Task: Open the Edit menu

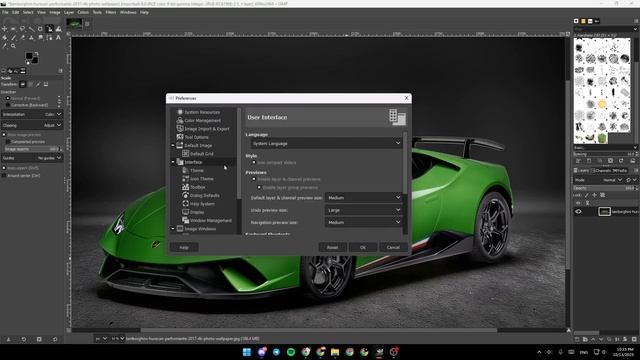Action: [16, 12]
